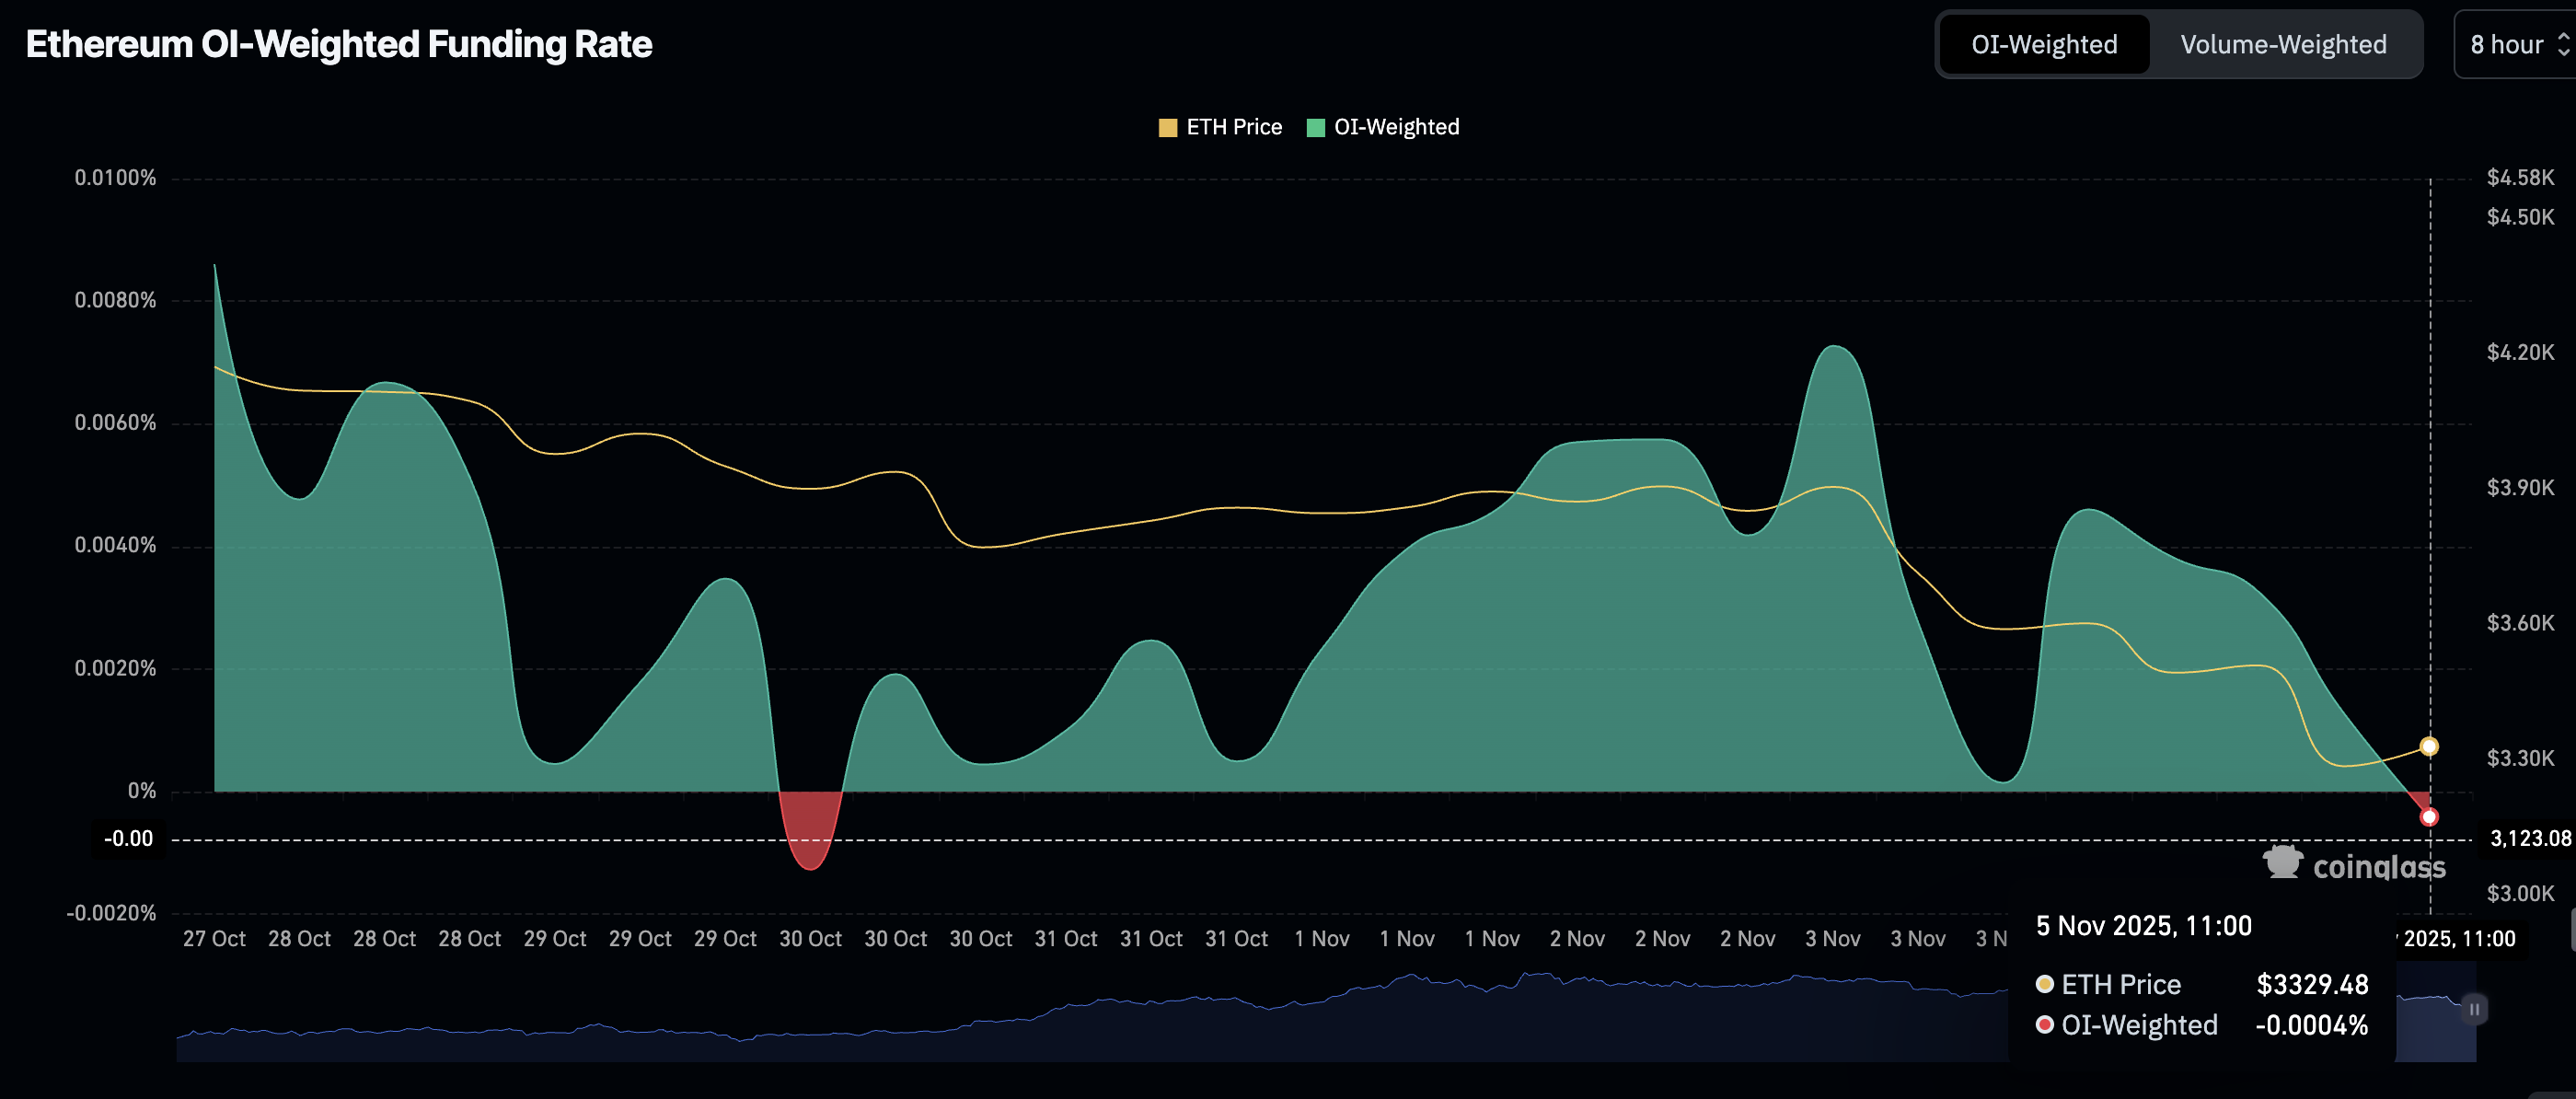The width and height of the screenshot is (2576, 1099).
Task: Click the yellow ETH Price legend square
Action: [x=1167, y=128]
